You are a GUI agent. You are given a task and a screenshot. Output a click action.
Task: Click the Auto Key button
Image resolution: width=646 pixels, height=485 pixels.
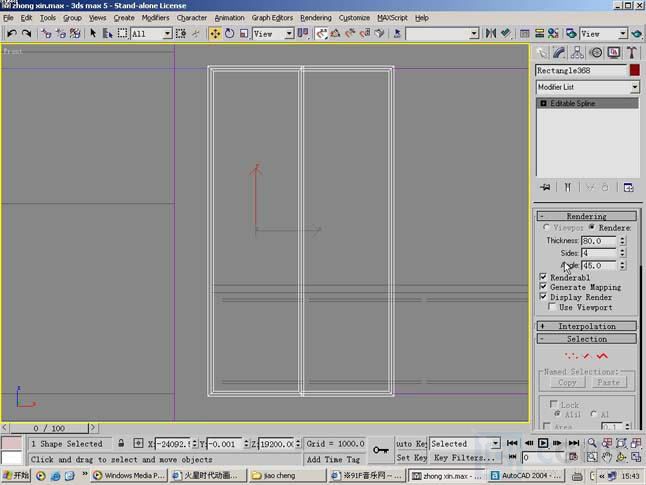[x=411, y=443]
